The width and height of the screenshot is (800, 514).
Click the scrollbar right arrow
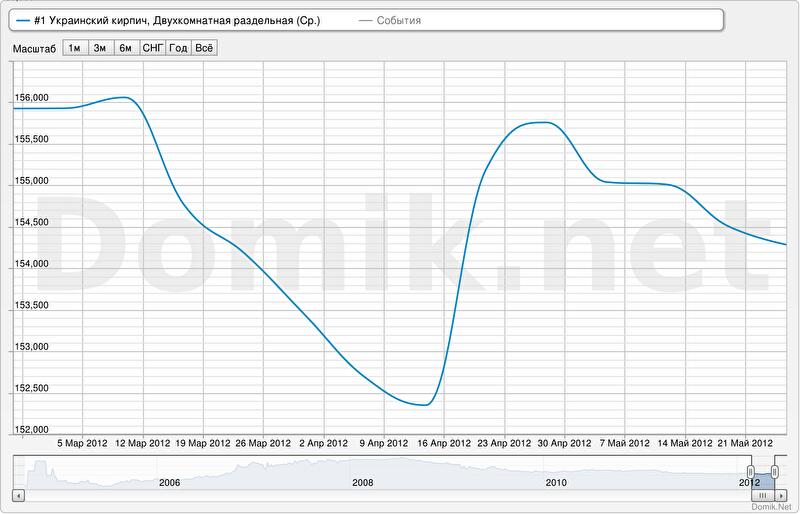tap(781, 494)
